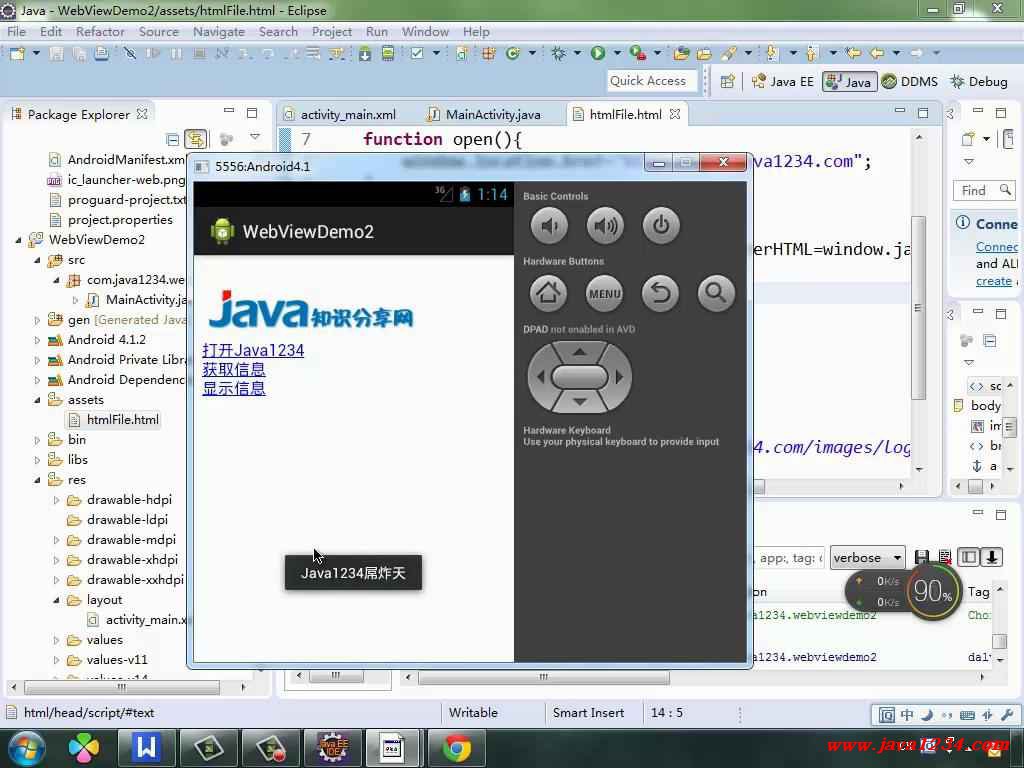Screen dimensions: 1024x768
Task: Select AndroidManifest.xml in the tree
Action: (x=118, y=159)
